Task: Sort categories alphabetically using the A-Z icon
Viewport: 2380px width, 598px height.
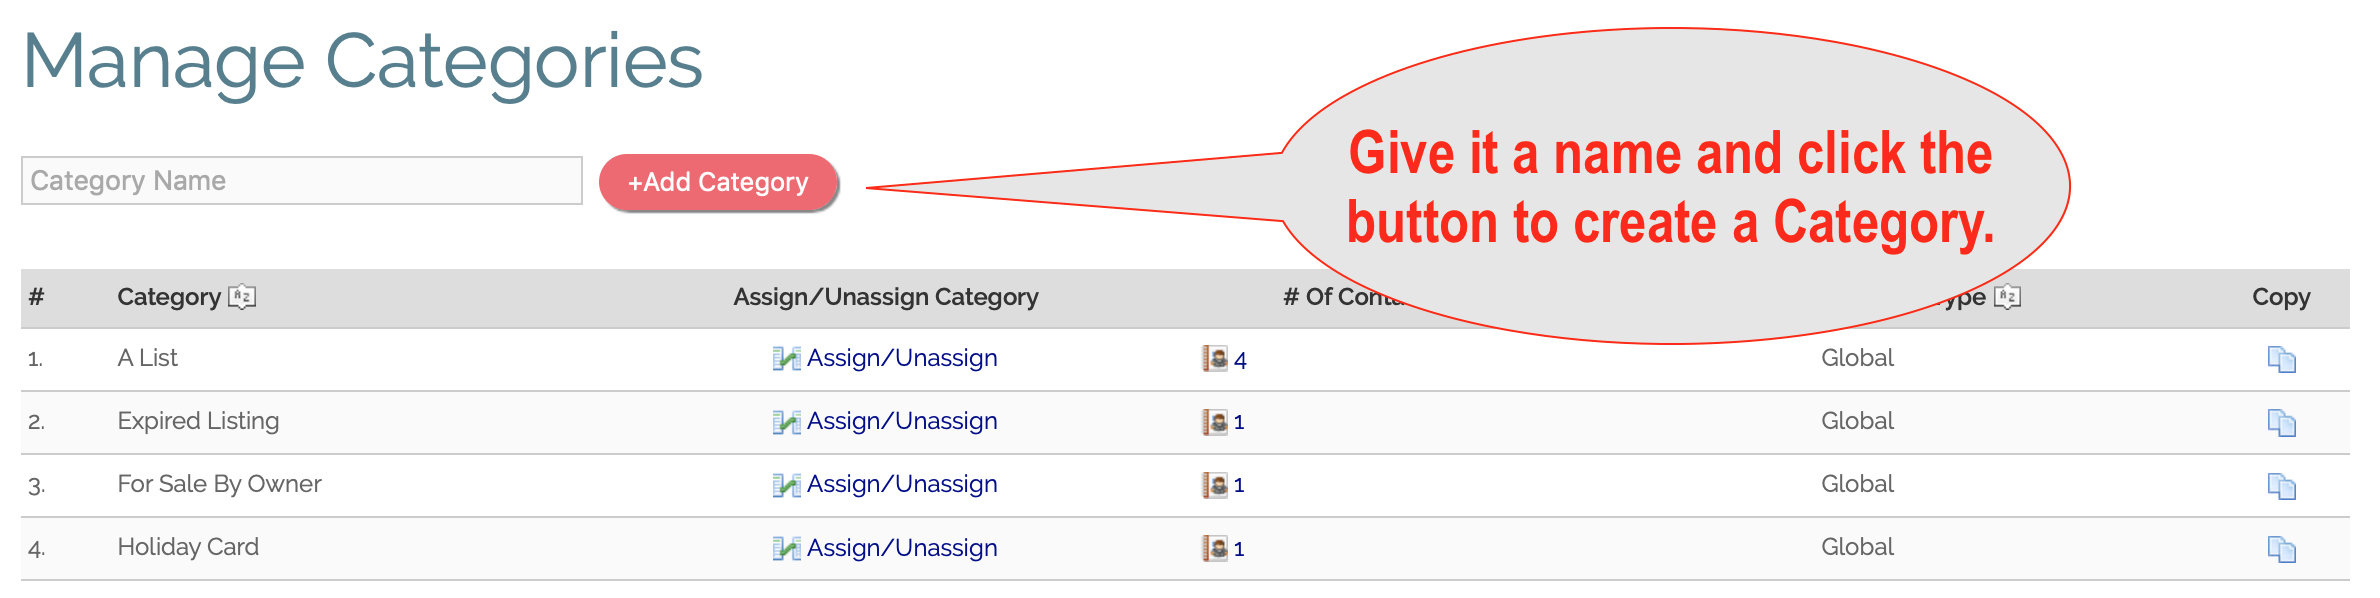Action: pyautogui.click(x=245, y=296)
